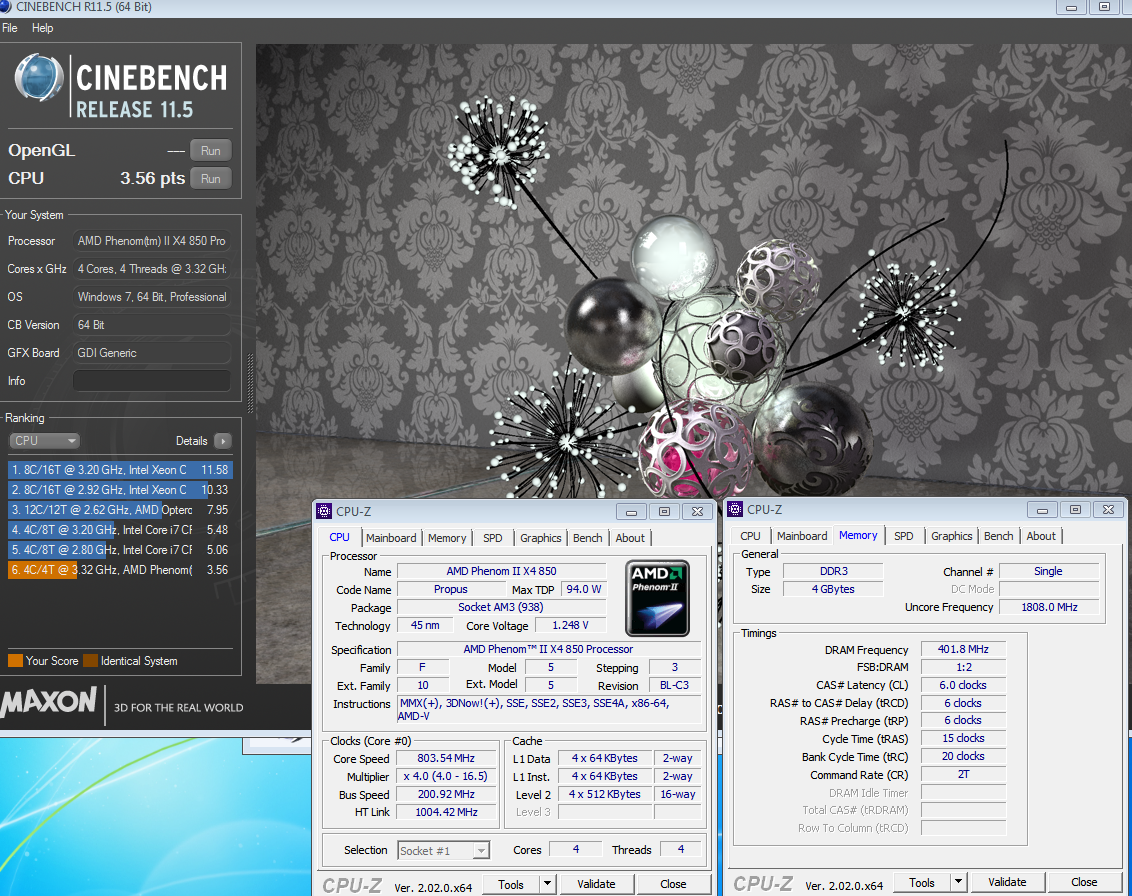The height and width of the screenshot is (896, 1132).
Task: Click Tools button in left CPU-Z
Action: pyautogui.click(x=510, y=884)
